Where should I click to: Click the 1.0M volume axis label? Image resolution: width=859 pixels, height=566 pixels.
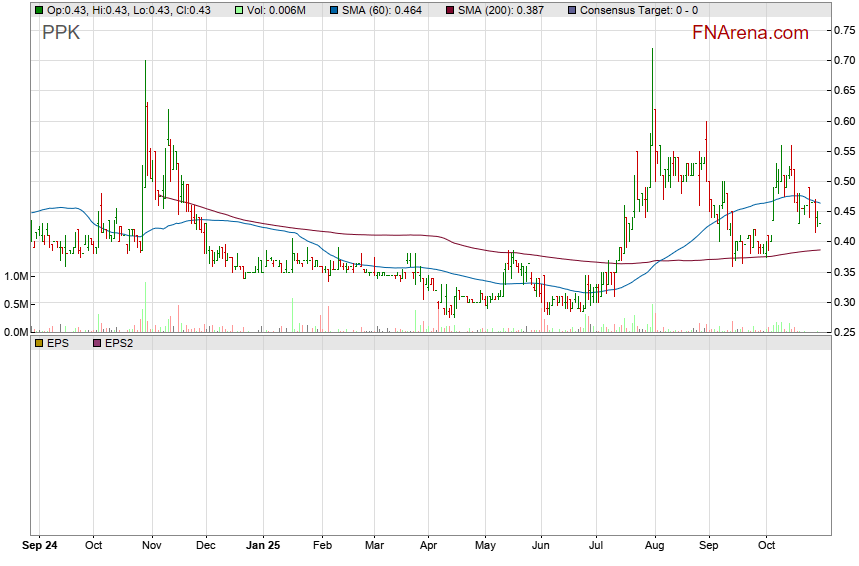pyautogui.click(x=16, y=276)
